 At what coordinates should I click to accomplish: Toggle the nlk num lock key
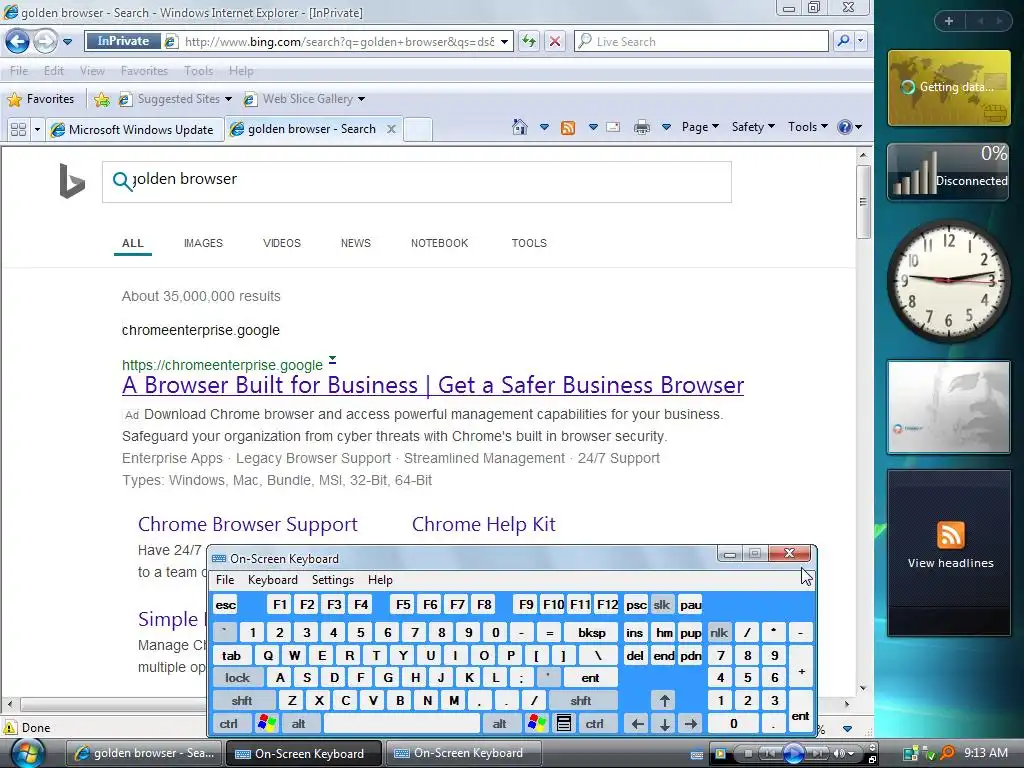[x=718, y=632]
